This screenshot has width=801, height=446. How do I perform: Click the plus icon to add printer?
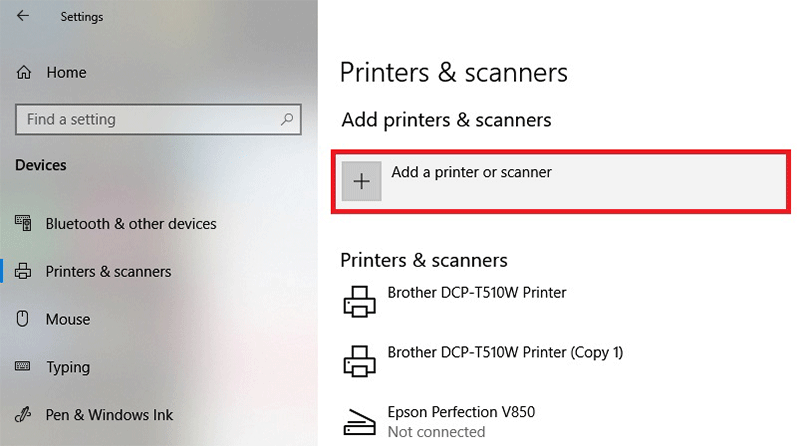[x=361, y=181]
